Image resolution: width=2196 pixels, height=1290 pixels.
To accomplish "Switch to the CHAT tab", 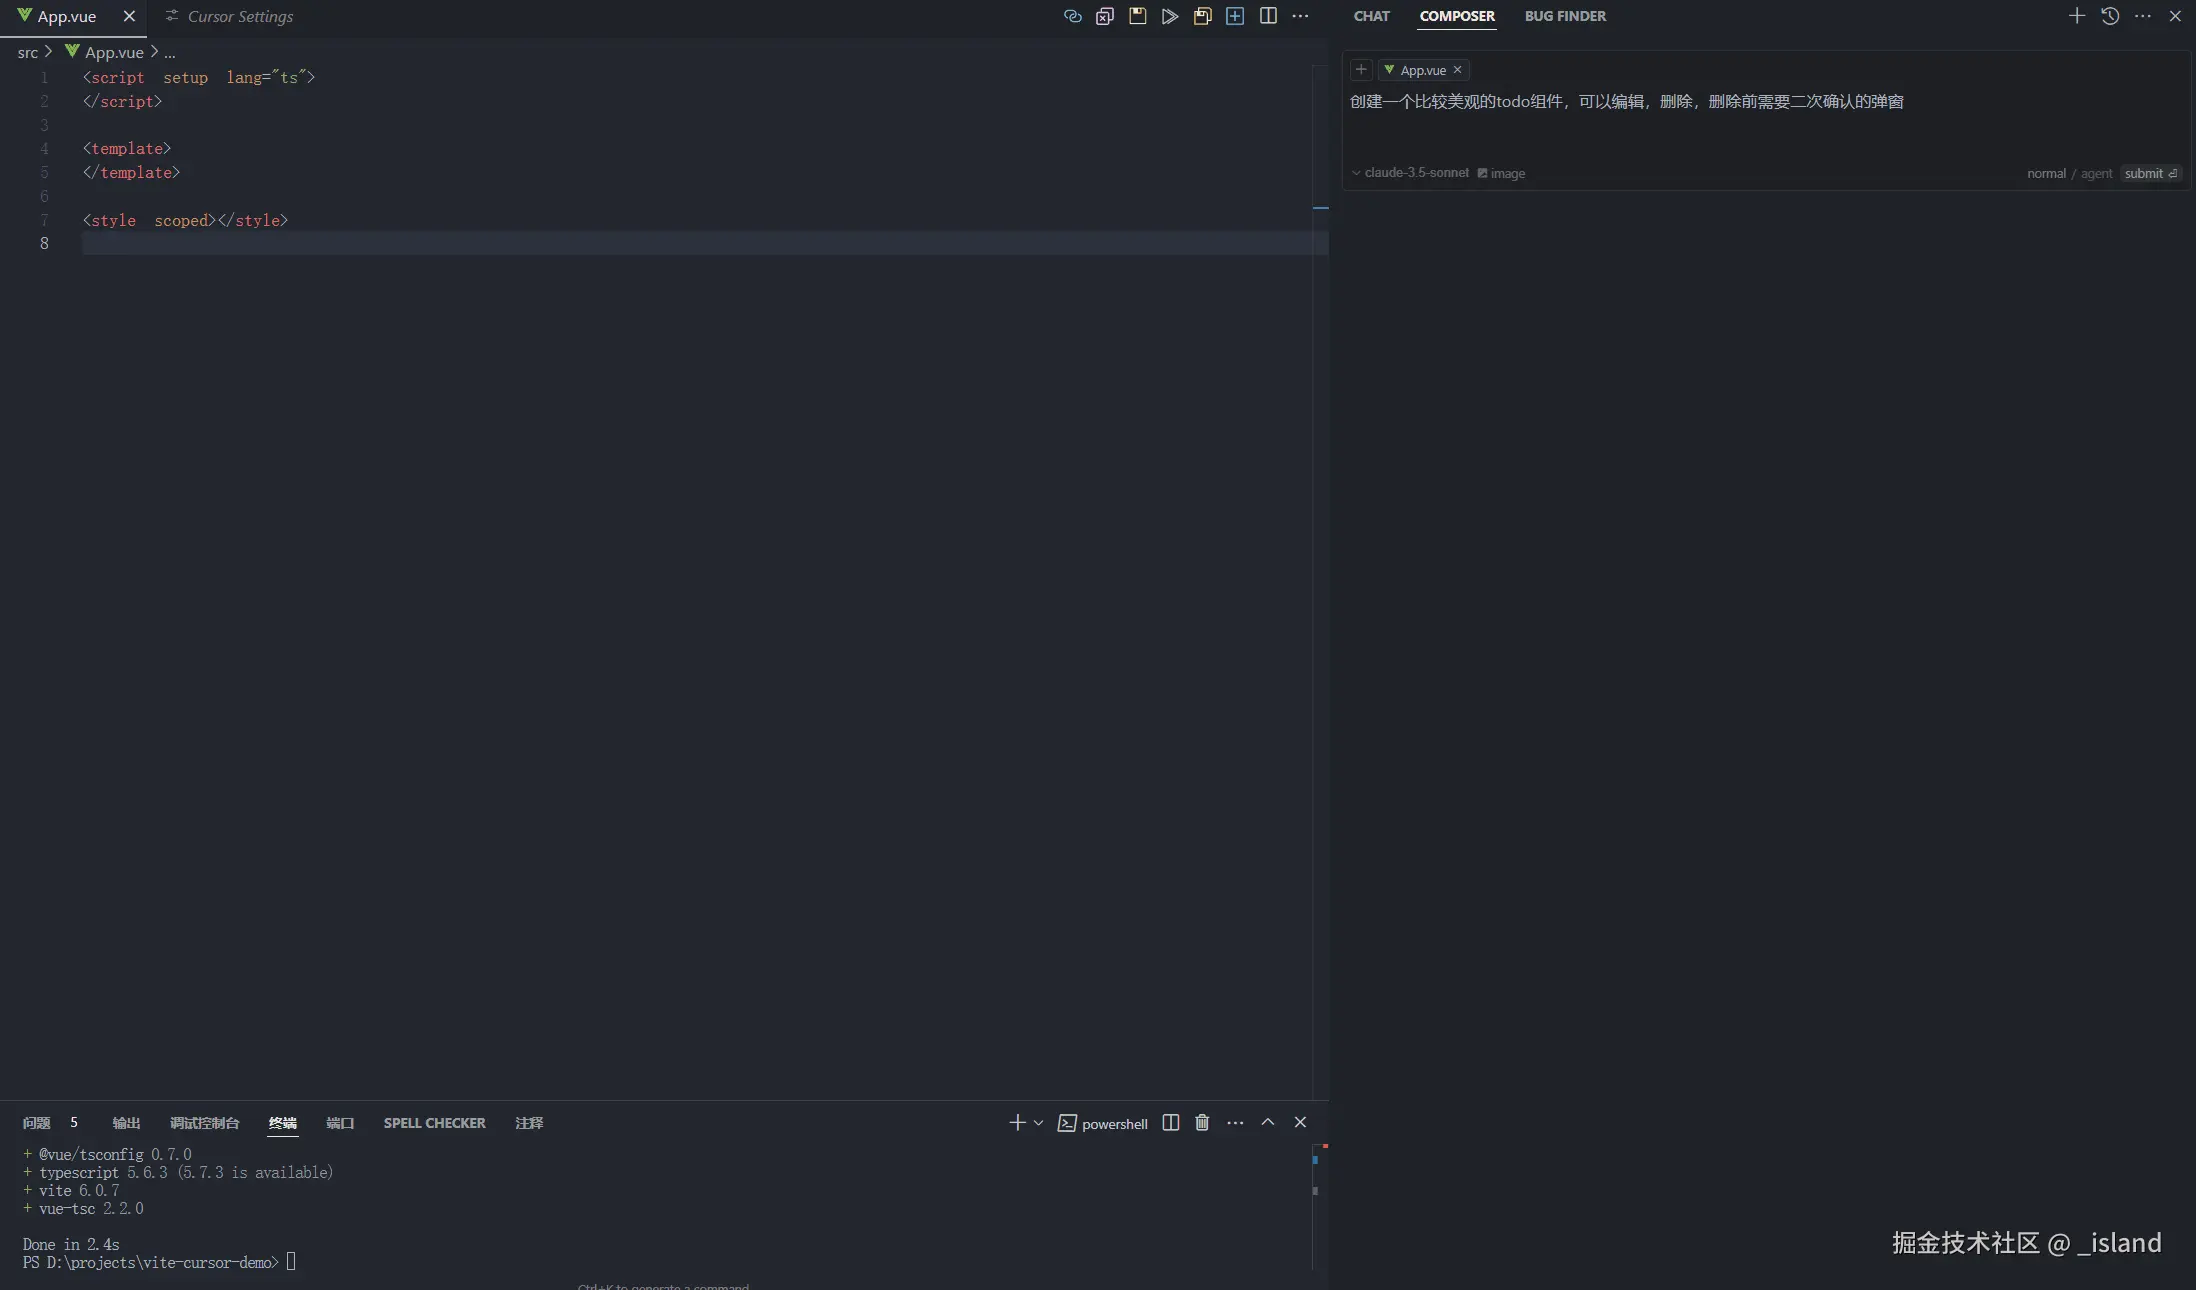I will (1370, 16).
